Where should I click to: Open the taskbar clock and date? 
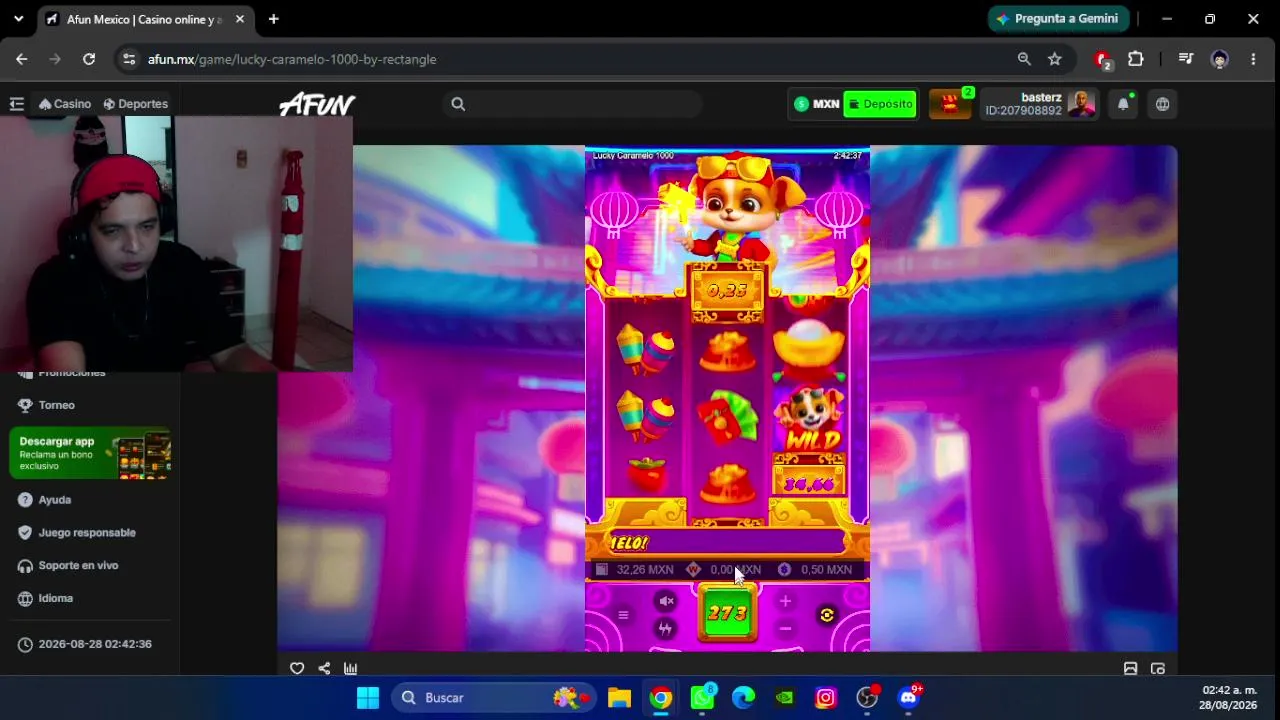[x=1229, y=698]
